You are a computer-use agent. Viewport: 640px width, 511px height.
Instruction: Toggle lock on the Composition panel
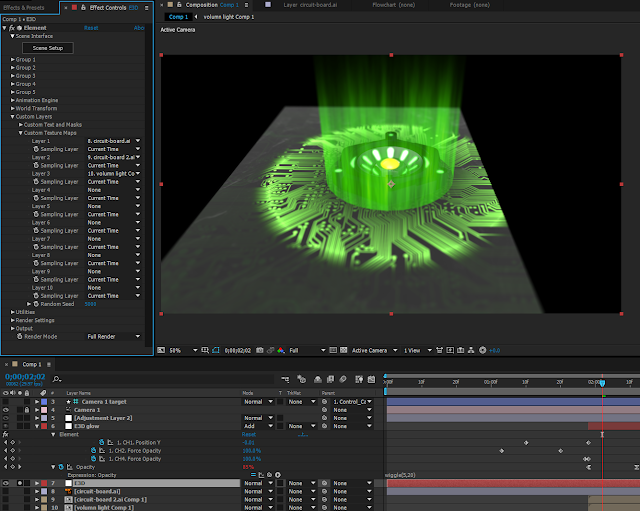(x=179, y=5)
